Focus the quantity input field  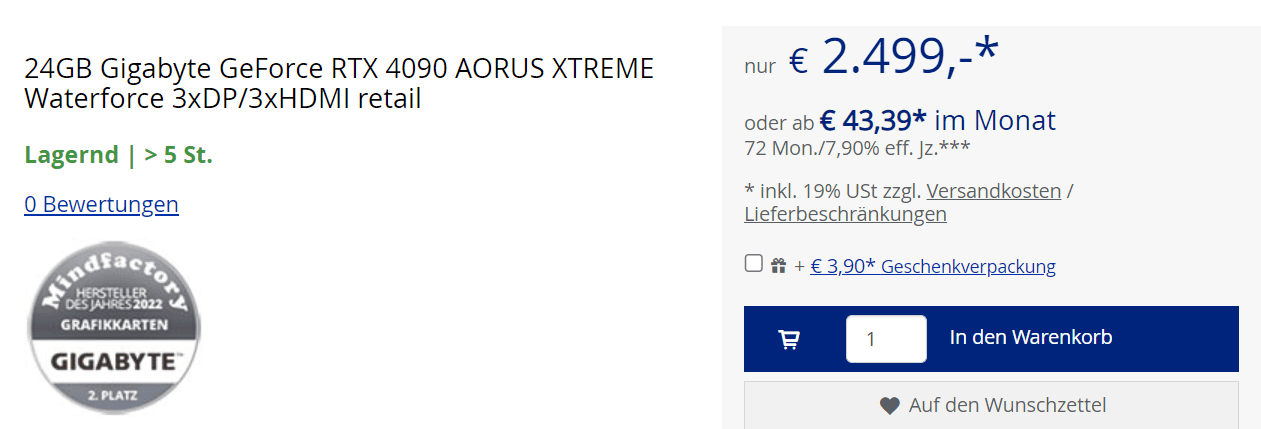[886, 339]
